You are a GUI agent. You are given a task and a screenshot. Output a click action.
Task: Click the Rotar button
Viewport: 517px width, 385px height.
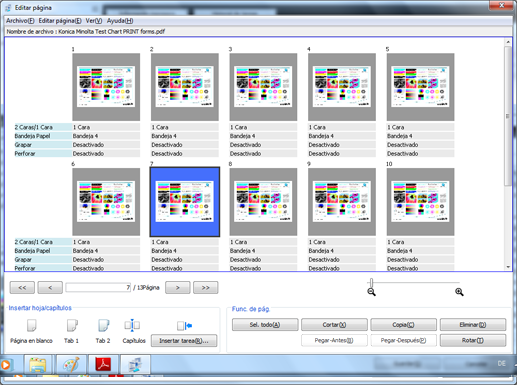click(473, 340)
